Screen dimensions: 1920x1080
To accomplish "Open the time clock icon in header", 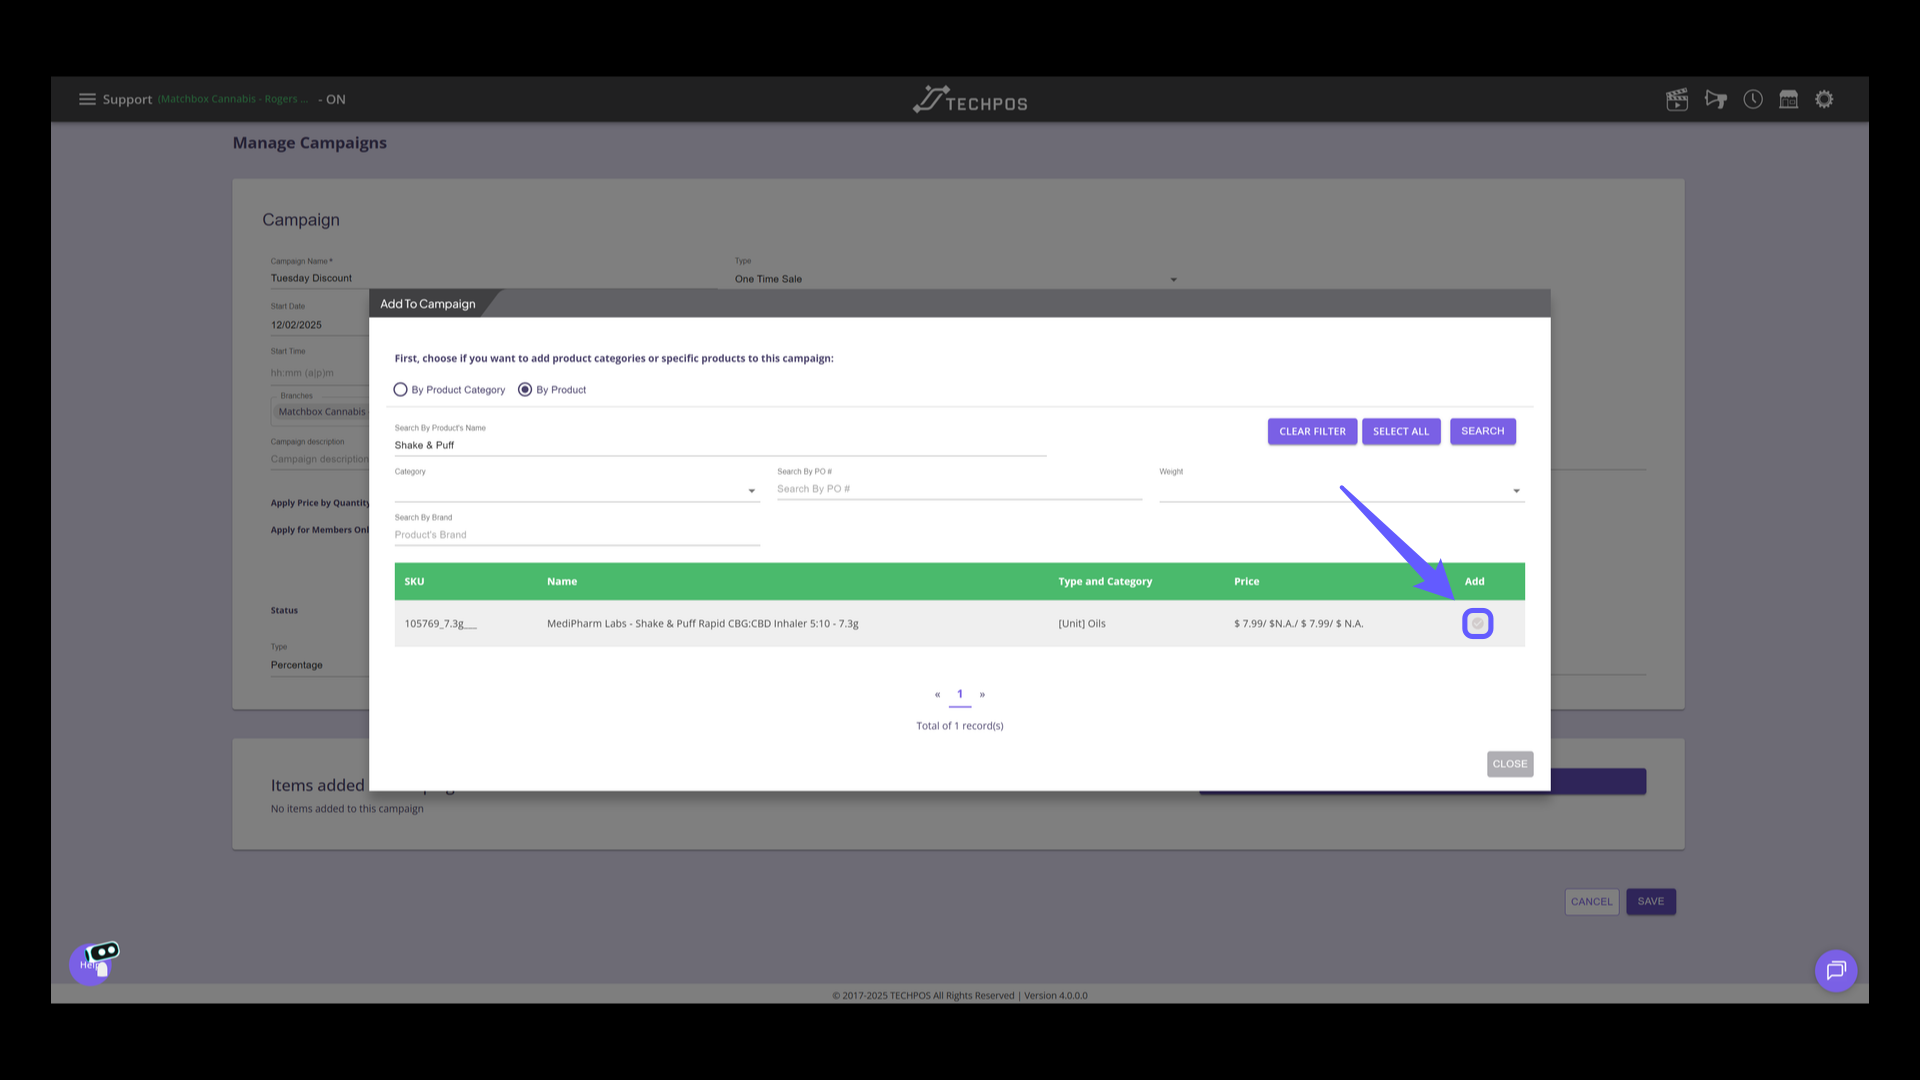I will [1753, 99].
